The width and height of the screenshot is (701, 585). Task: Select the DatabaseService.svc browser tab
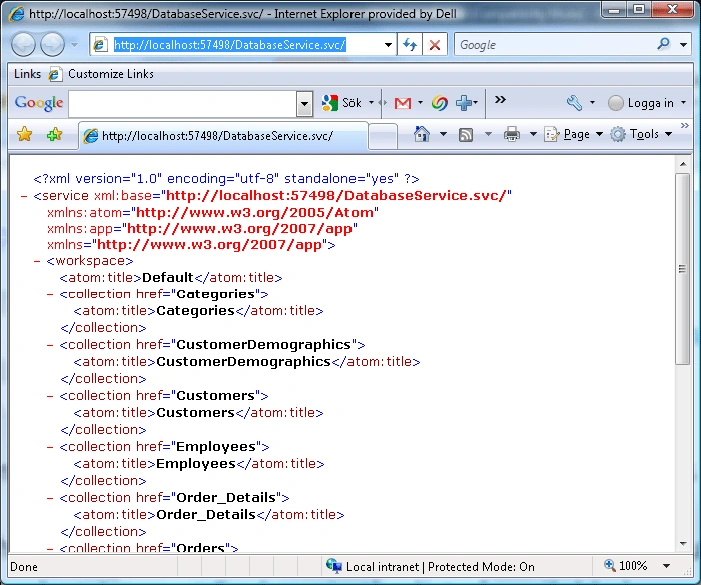click(223, 135)
